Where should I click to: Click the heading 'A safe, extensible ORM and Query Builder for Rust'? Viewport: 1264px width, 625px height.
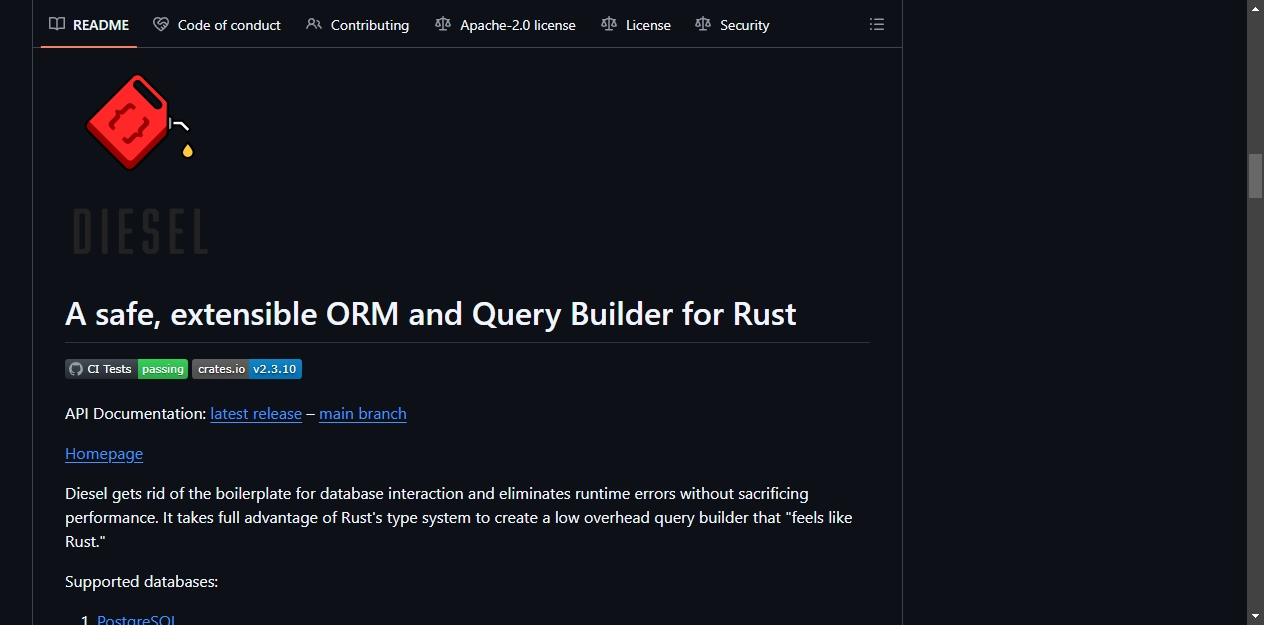tap(431, 314)
